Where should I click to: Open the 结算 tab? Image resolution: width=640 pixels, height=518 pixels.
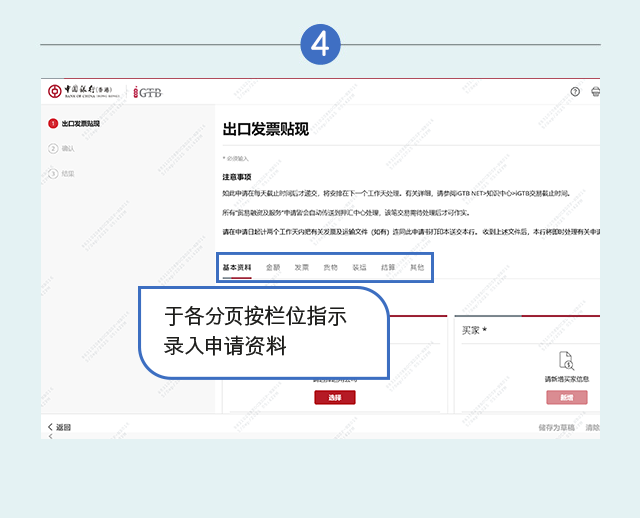coord(388,268)
